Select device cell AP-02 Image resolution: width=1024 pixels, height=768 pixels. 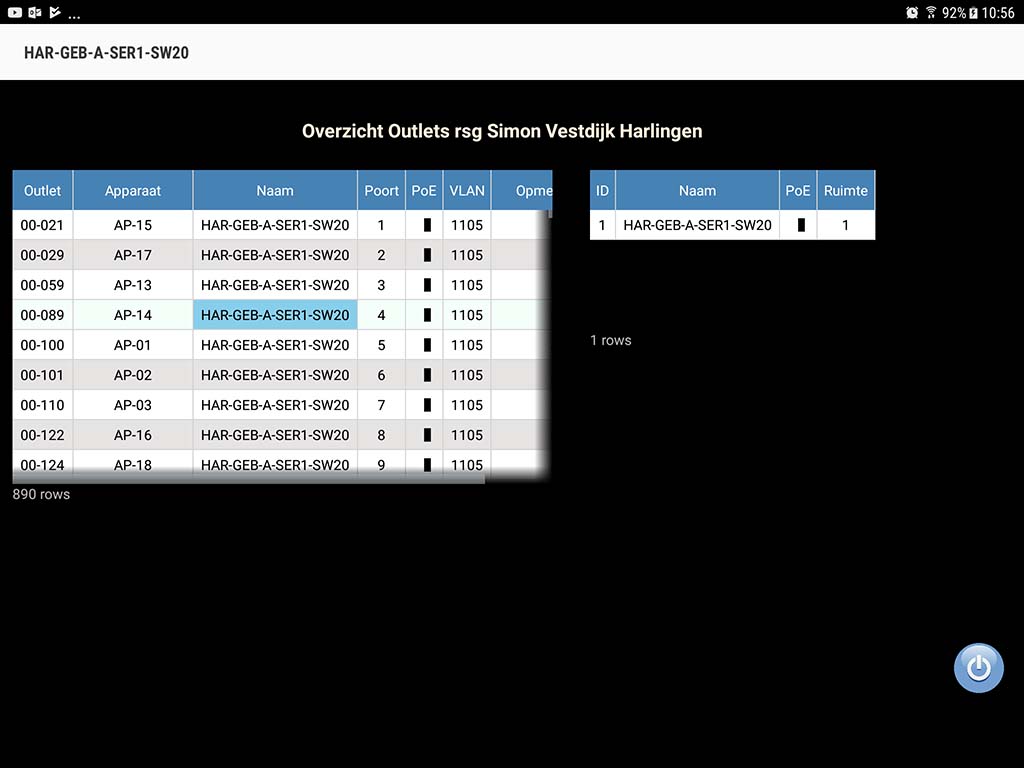click(x=133, y=376)
